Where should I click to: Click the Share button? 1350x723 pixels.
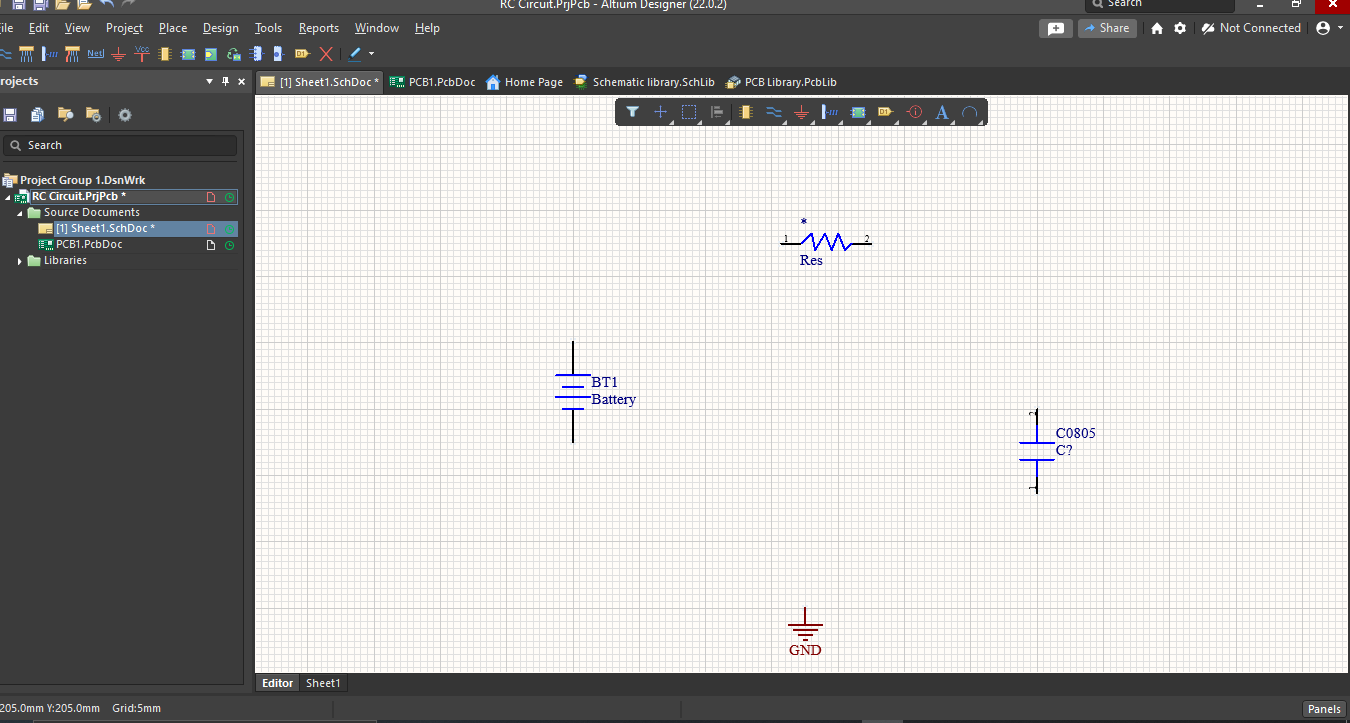point(1107,27)
